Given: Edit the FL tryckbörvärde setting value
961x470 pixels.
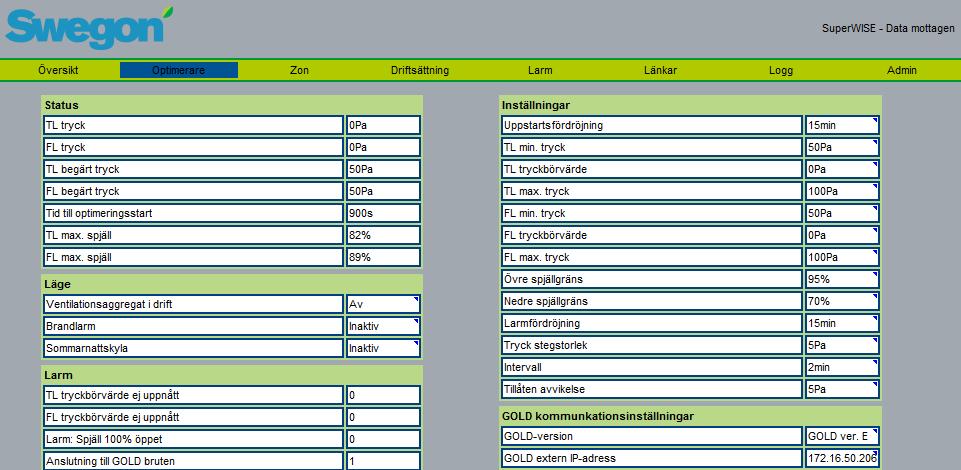Looking at the screenshot, I should [x=842, y=235].
